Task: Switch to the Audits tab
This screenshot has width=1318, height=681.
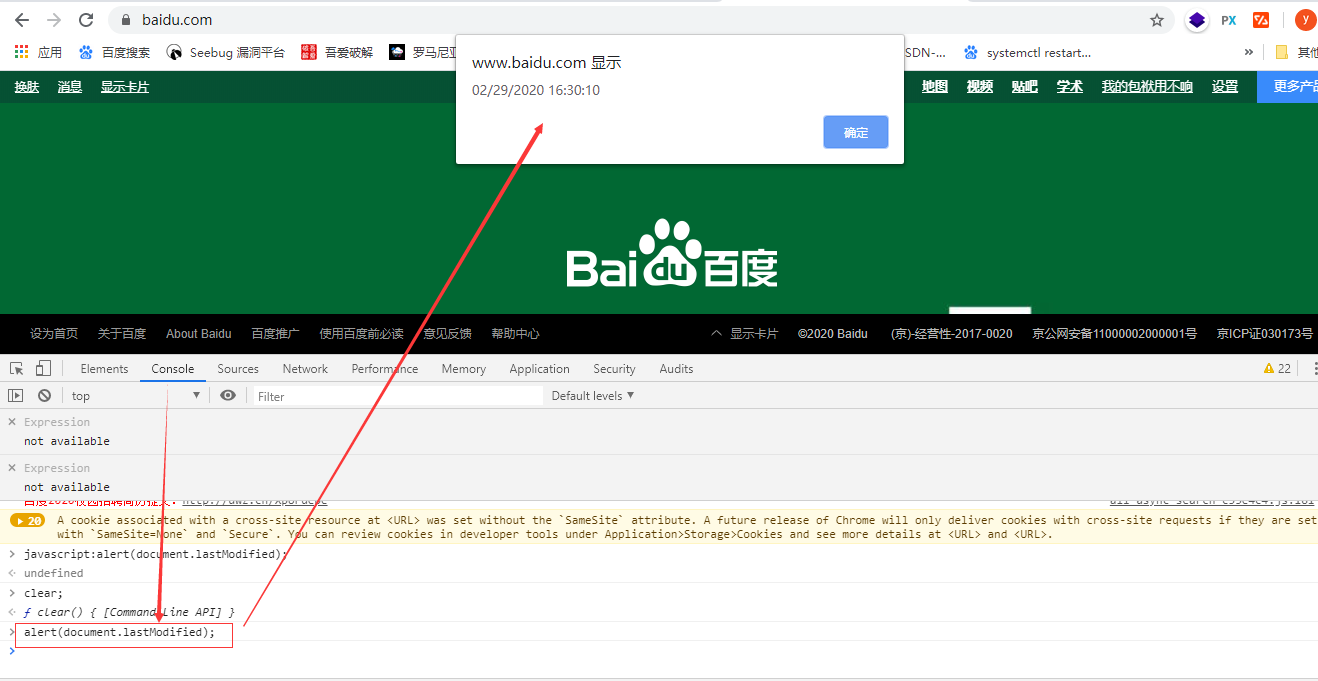Action: (676, 369)
